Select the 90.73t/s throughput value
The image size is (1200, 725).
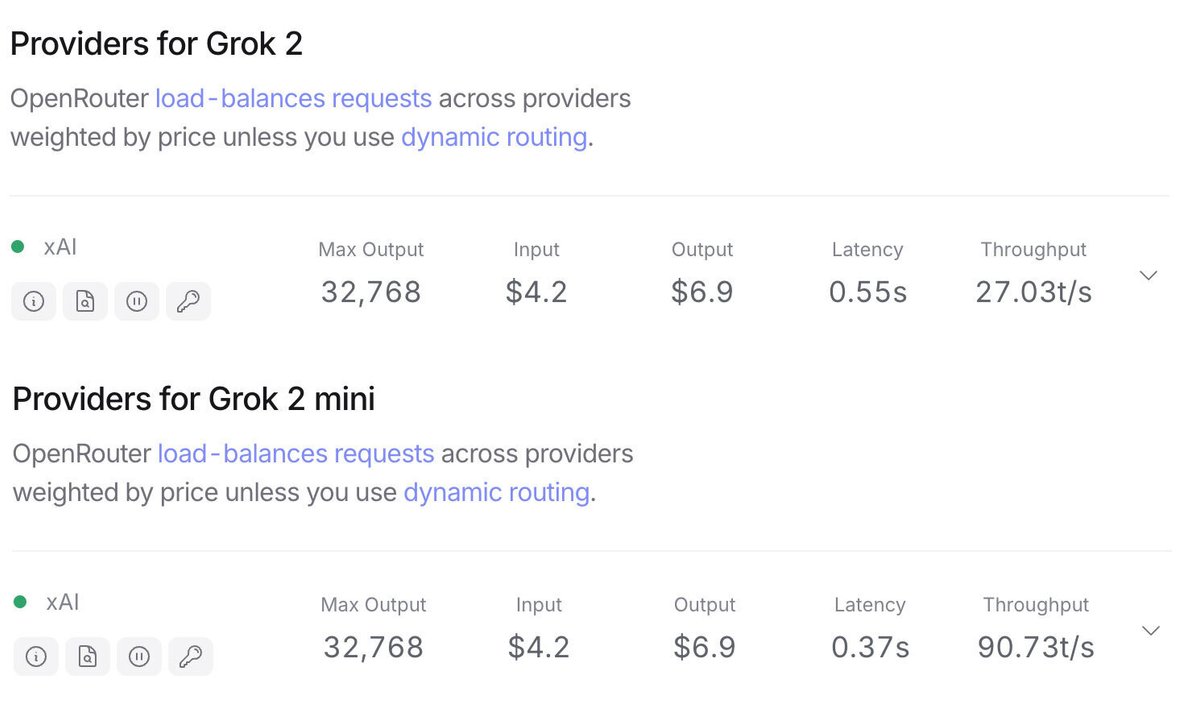point(1036,647)
